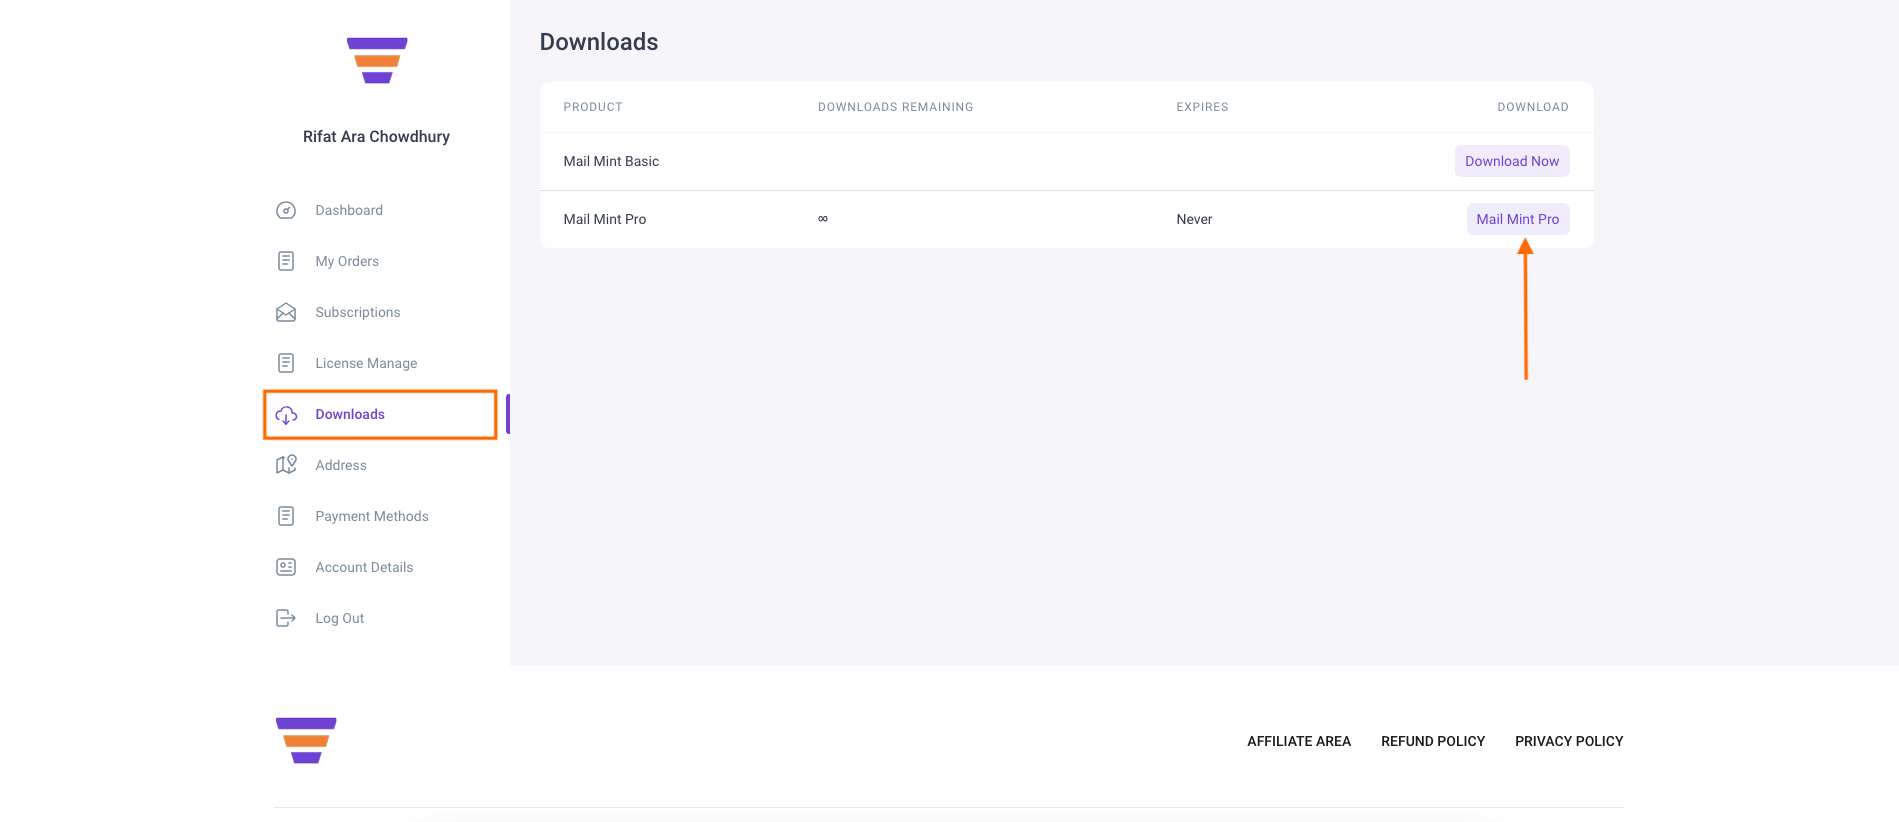This screenshot has width=1899, height=822.
Task: Click the funnel logo above the username
Action: (x=377, y=60)
